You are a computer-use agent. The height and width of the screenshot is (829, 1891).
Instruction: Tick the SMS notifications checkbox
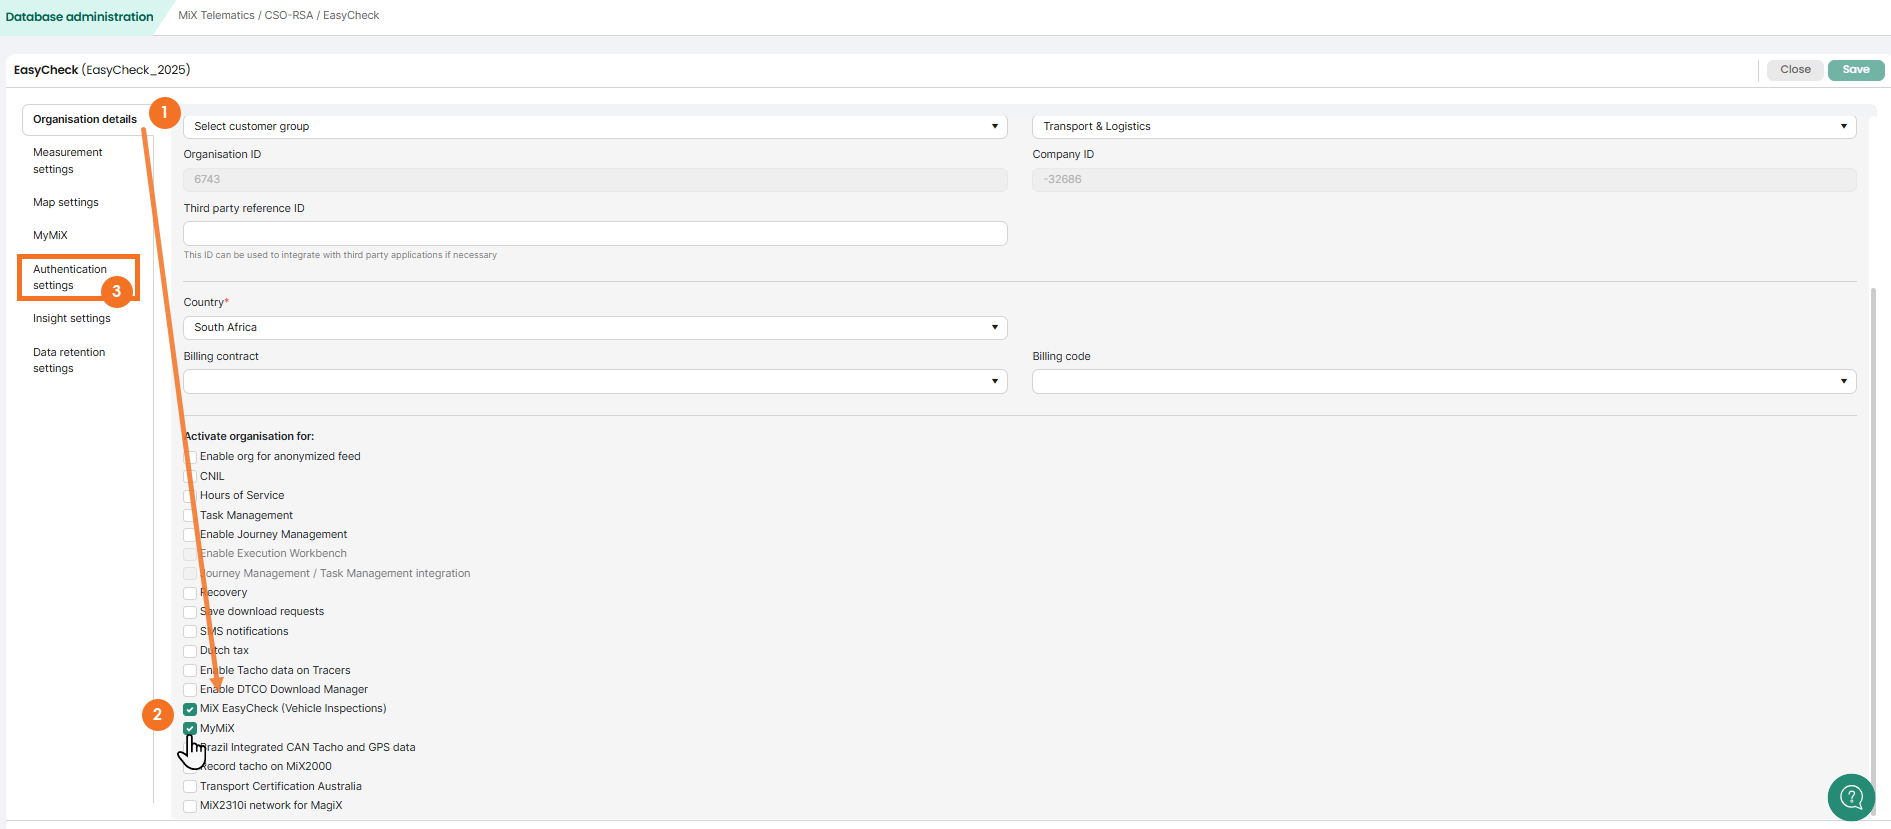coord(190,632)
